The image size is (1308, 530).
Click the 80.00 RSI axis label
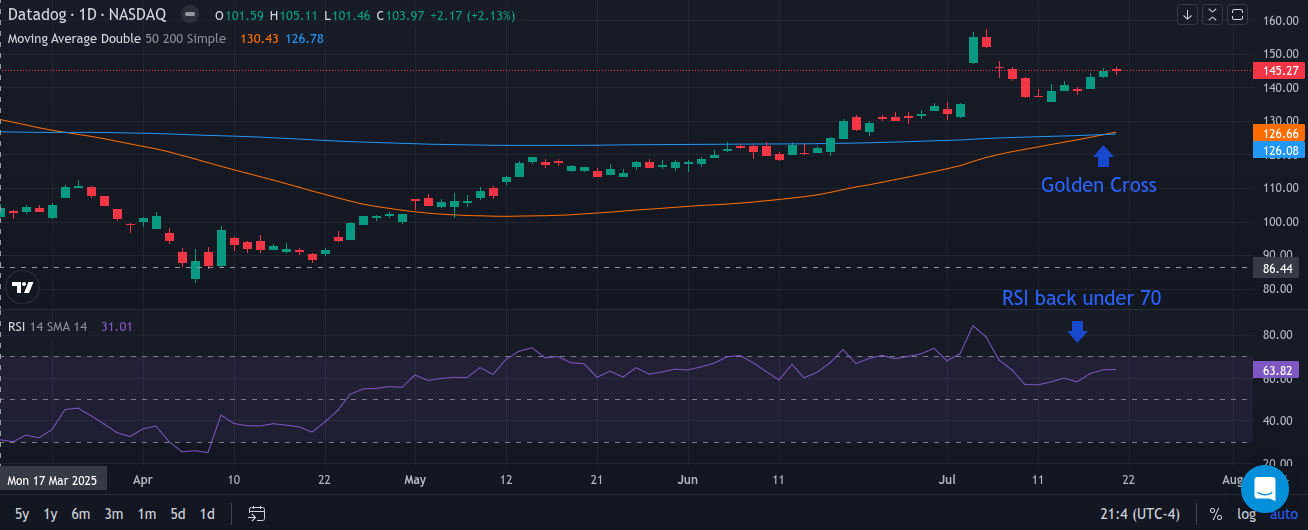[x=1277, y=335]
